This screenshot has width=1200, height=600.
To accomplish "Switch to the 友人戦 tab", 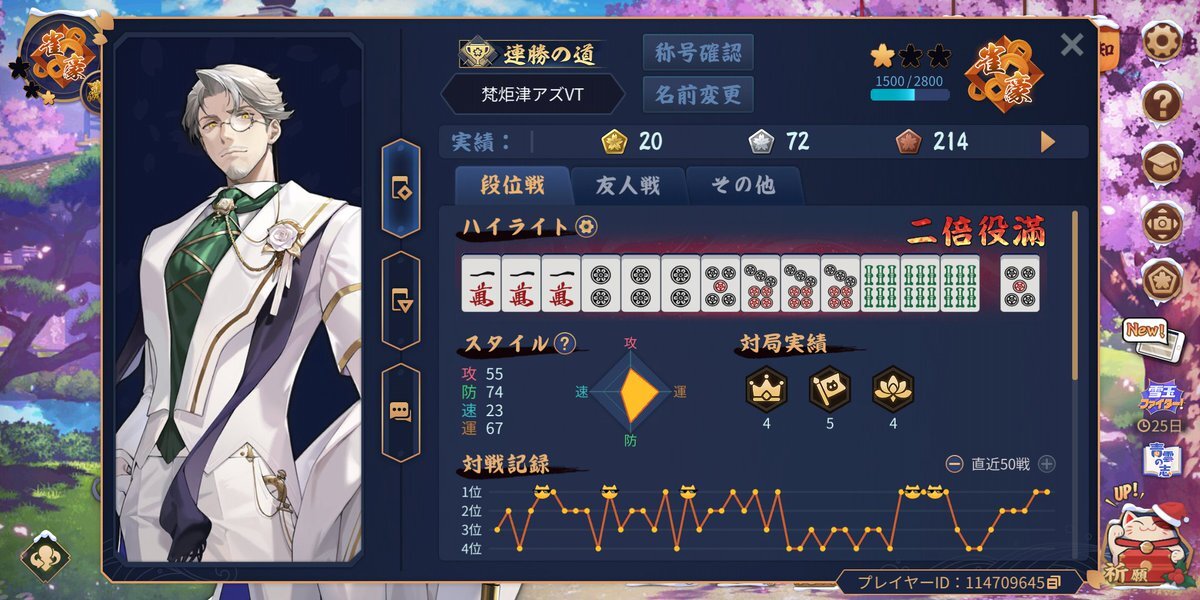I will (628, 186).
